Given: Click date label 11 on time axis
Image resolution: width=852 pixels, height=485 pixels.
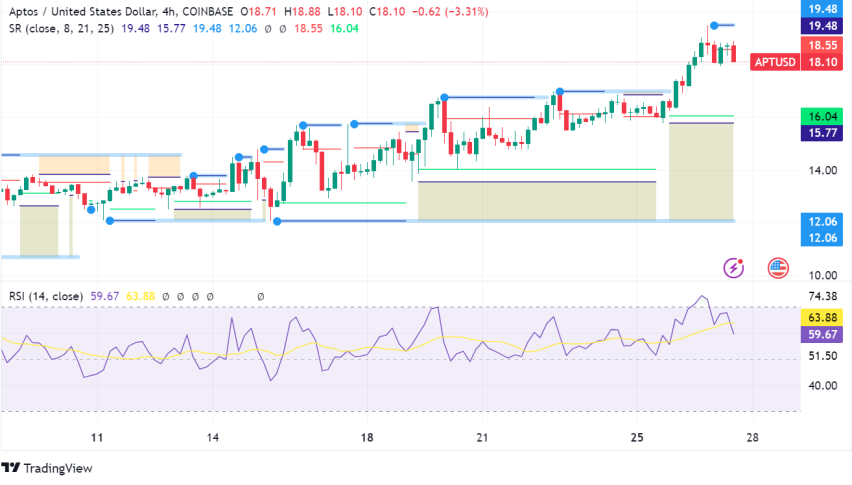Looking at the screenshot, I should tap(97, 437).
